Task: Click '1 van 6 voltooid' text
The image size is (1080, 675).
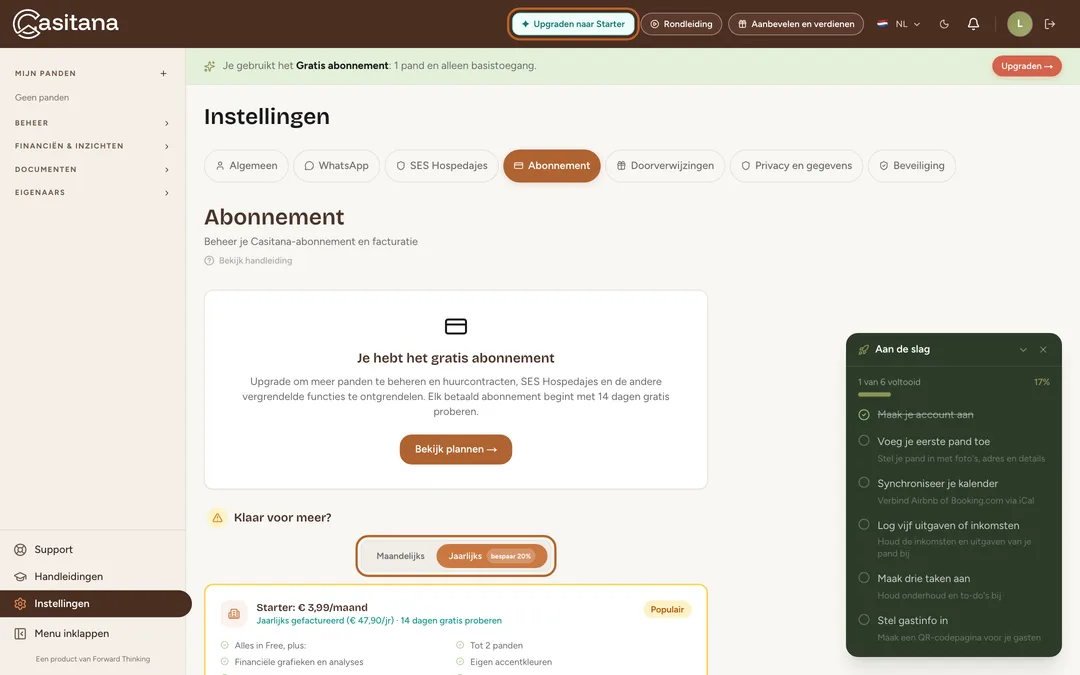Action: point(889,382)
